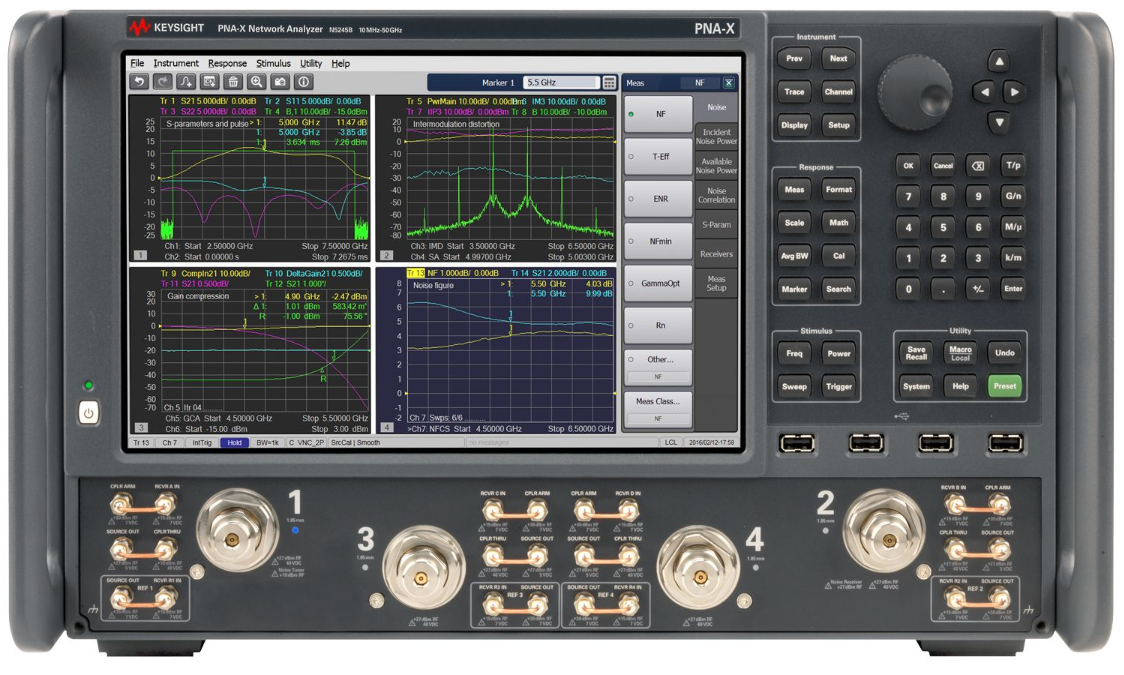
Task: Open the Other... measurement selector
Action: tap(658, 359)
